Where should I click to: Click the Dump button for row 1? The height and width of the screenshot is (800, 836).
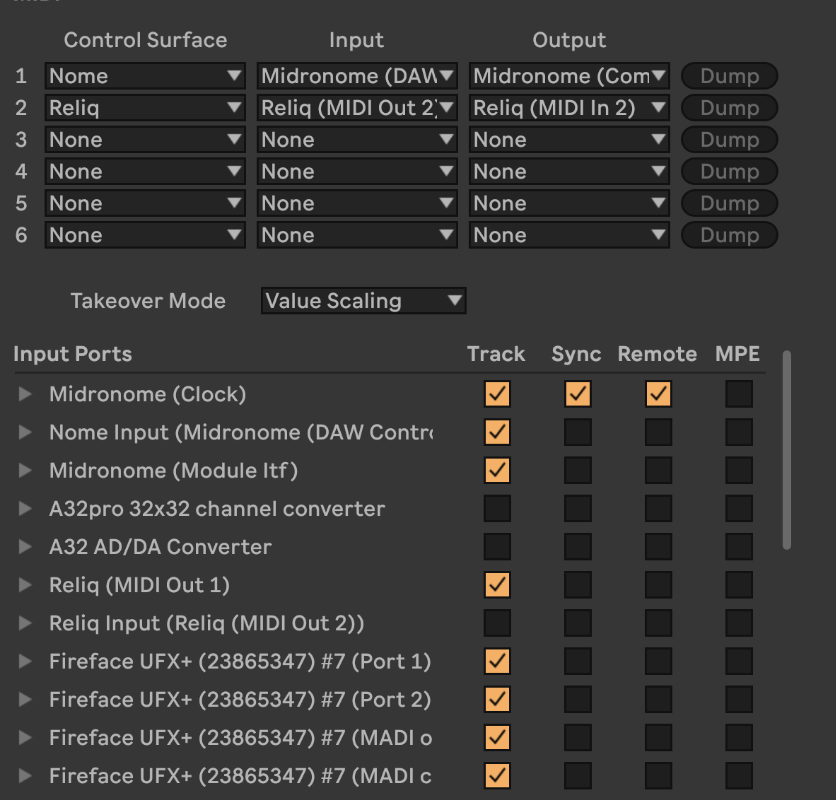pyautogui.click(x=729, y=76)
